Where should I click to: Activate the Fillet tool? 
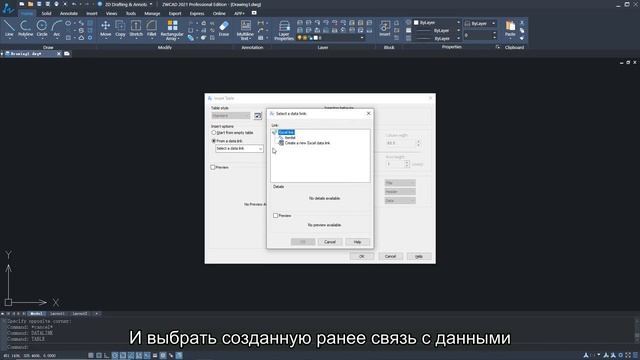pyautogui.click(x=151, y=29)
